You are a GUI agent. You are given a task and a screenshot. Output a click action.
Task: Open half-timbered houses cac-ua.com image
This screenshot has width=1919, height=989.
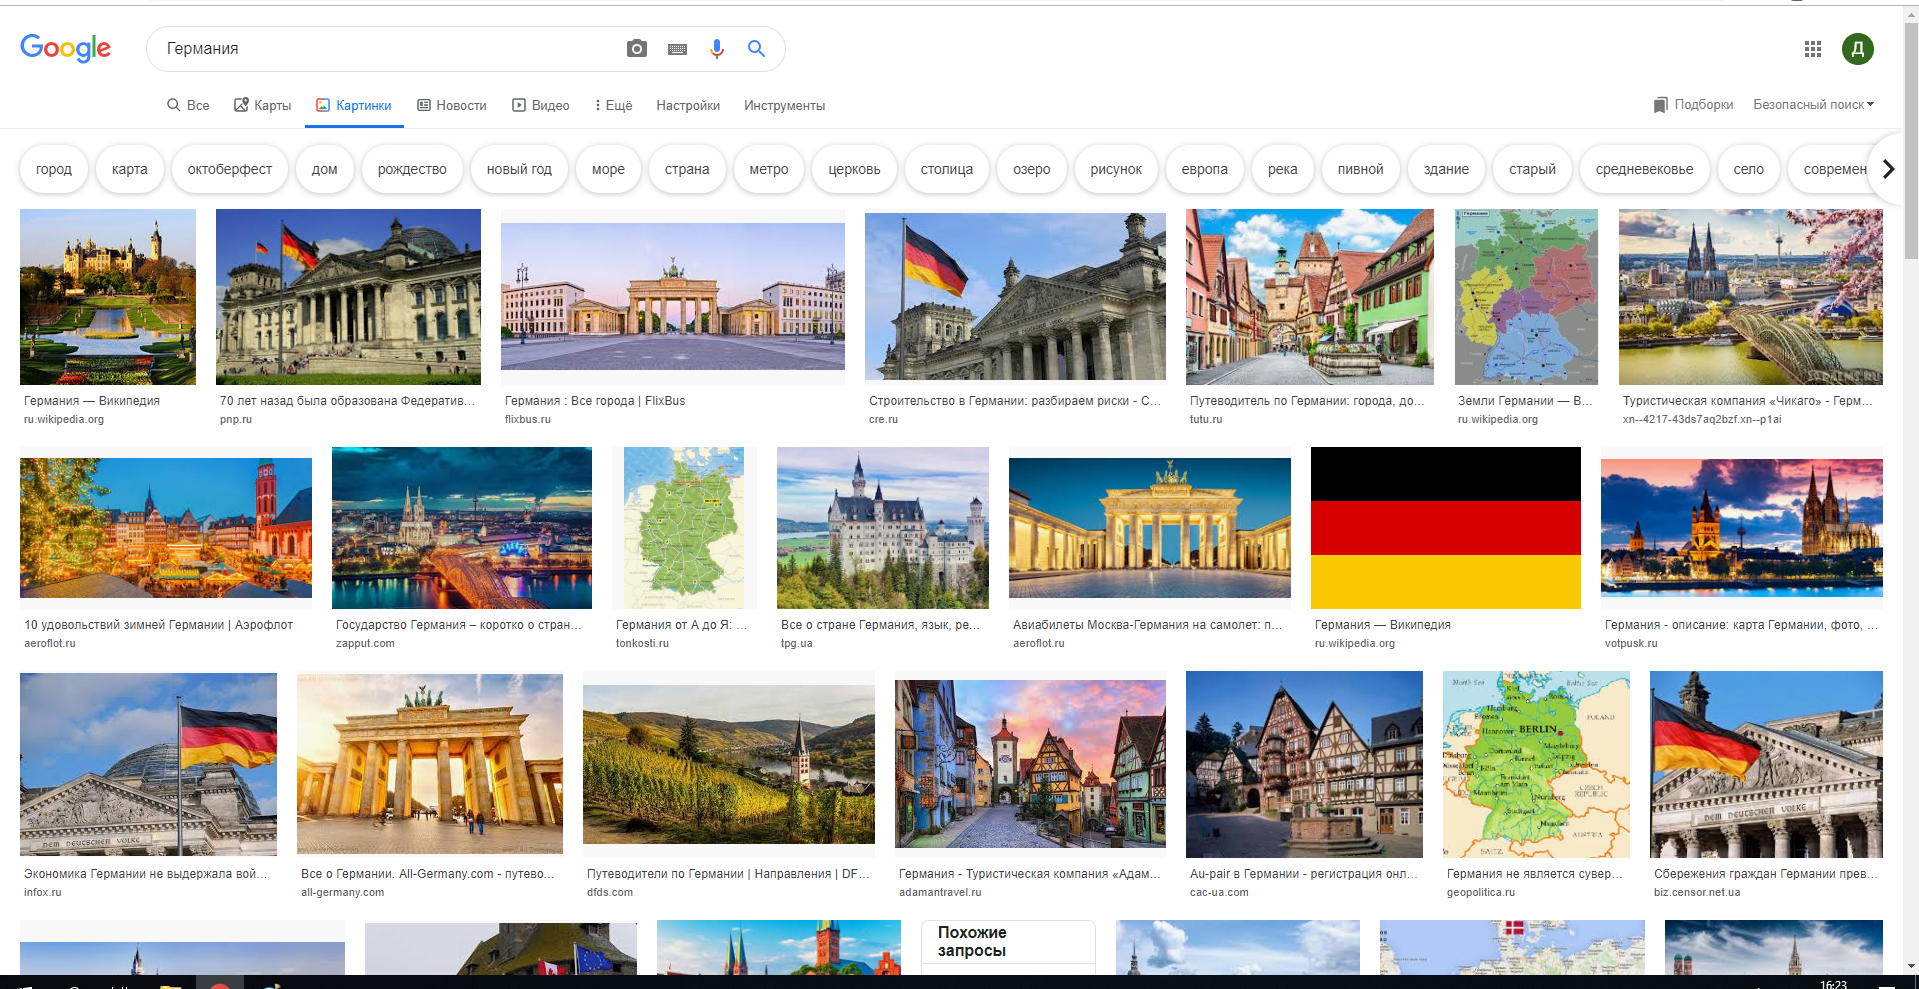click(1304, 764)
